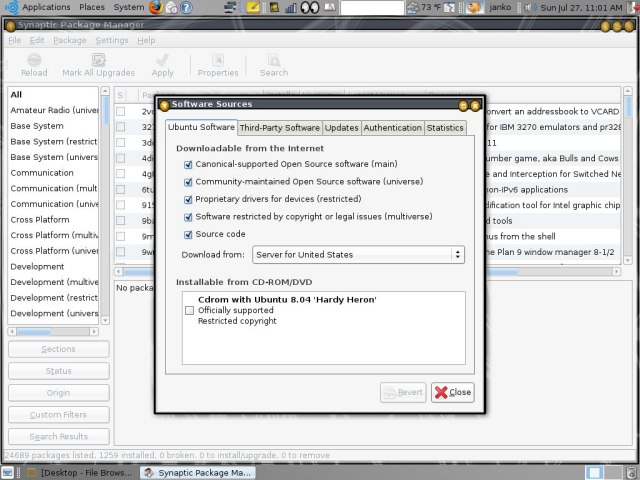
Task: Enable Cdrom with Ubuntu 8.04 Hardy Heron
Action: [189, 311]
